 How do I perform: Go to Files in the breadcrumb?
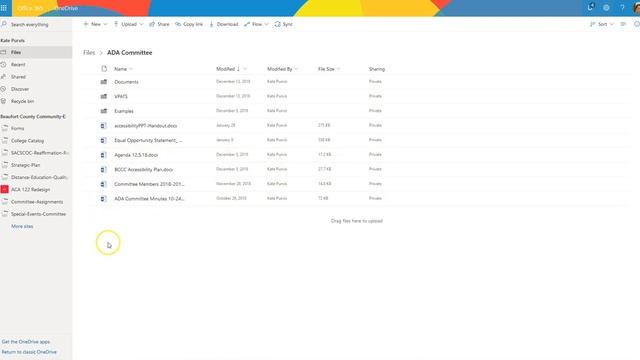89,53
